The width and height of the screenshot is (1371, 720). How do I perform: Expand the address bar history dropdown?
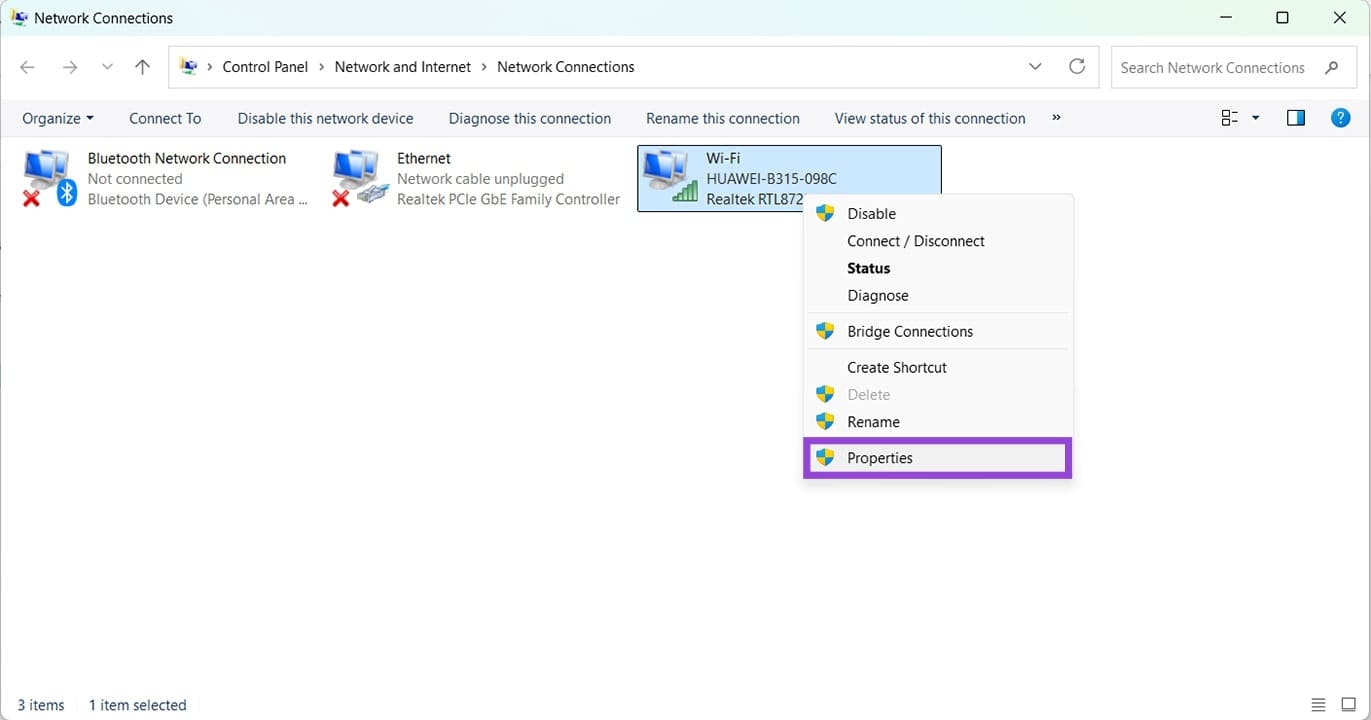pos(1035,67)
